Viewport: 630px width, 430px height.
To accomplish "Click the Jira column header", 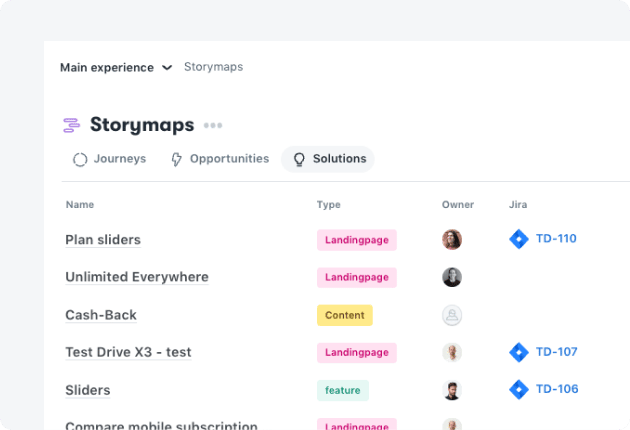I will coord(518,205).
